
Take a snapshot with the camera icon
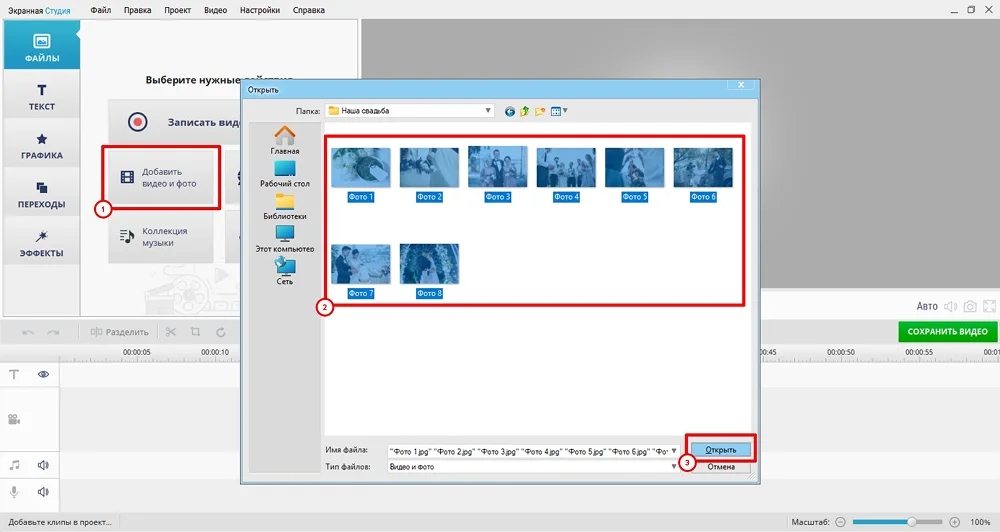969,306
